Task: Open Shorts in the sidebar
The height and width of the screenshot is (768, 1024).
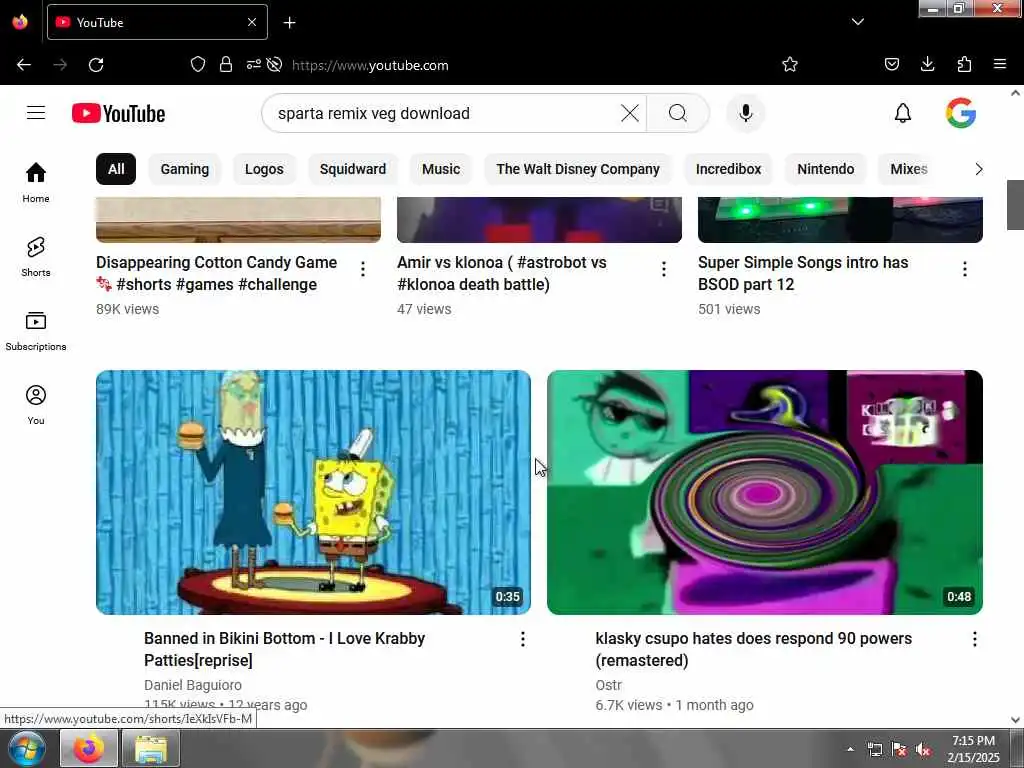Action: click(36, 257)
